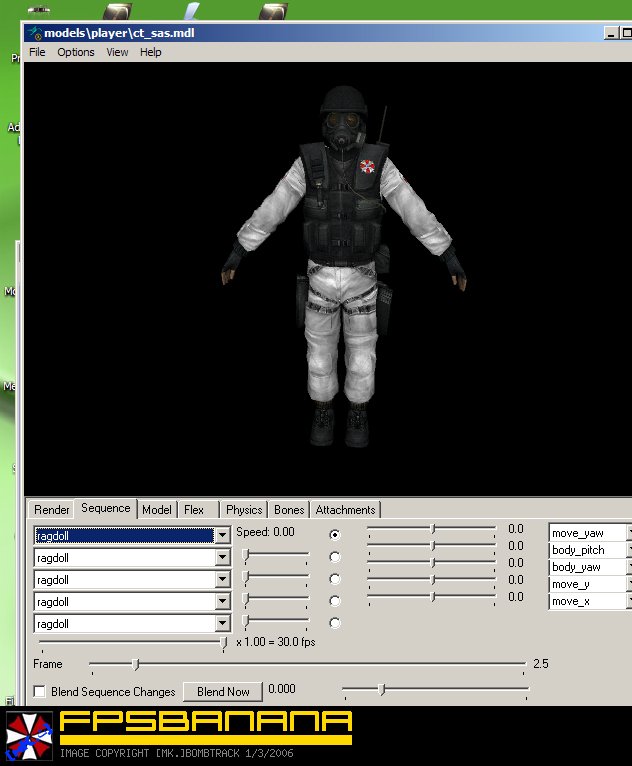This screenshot has height=766, width=632.
Task: Click the Frame slider thumb
Action: coord(136,664)
